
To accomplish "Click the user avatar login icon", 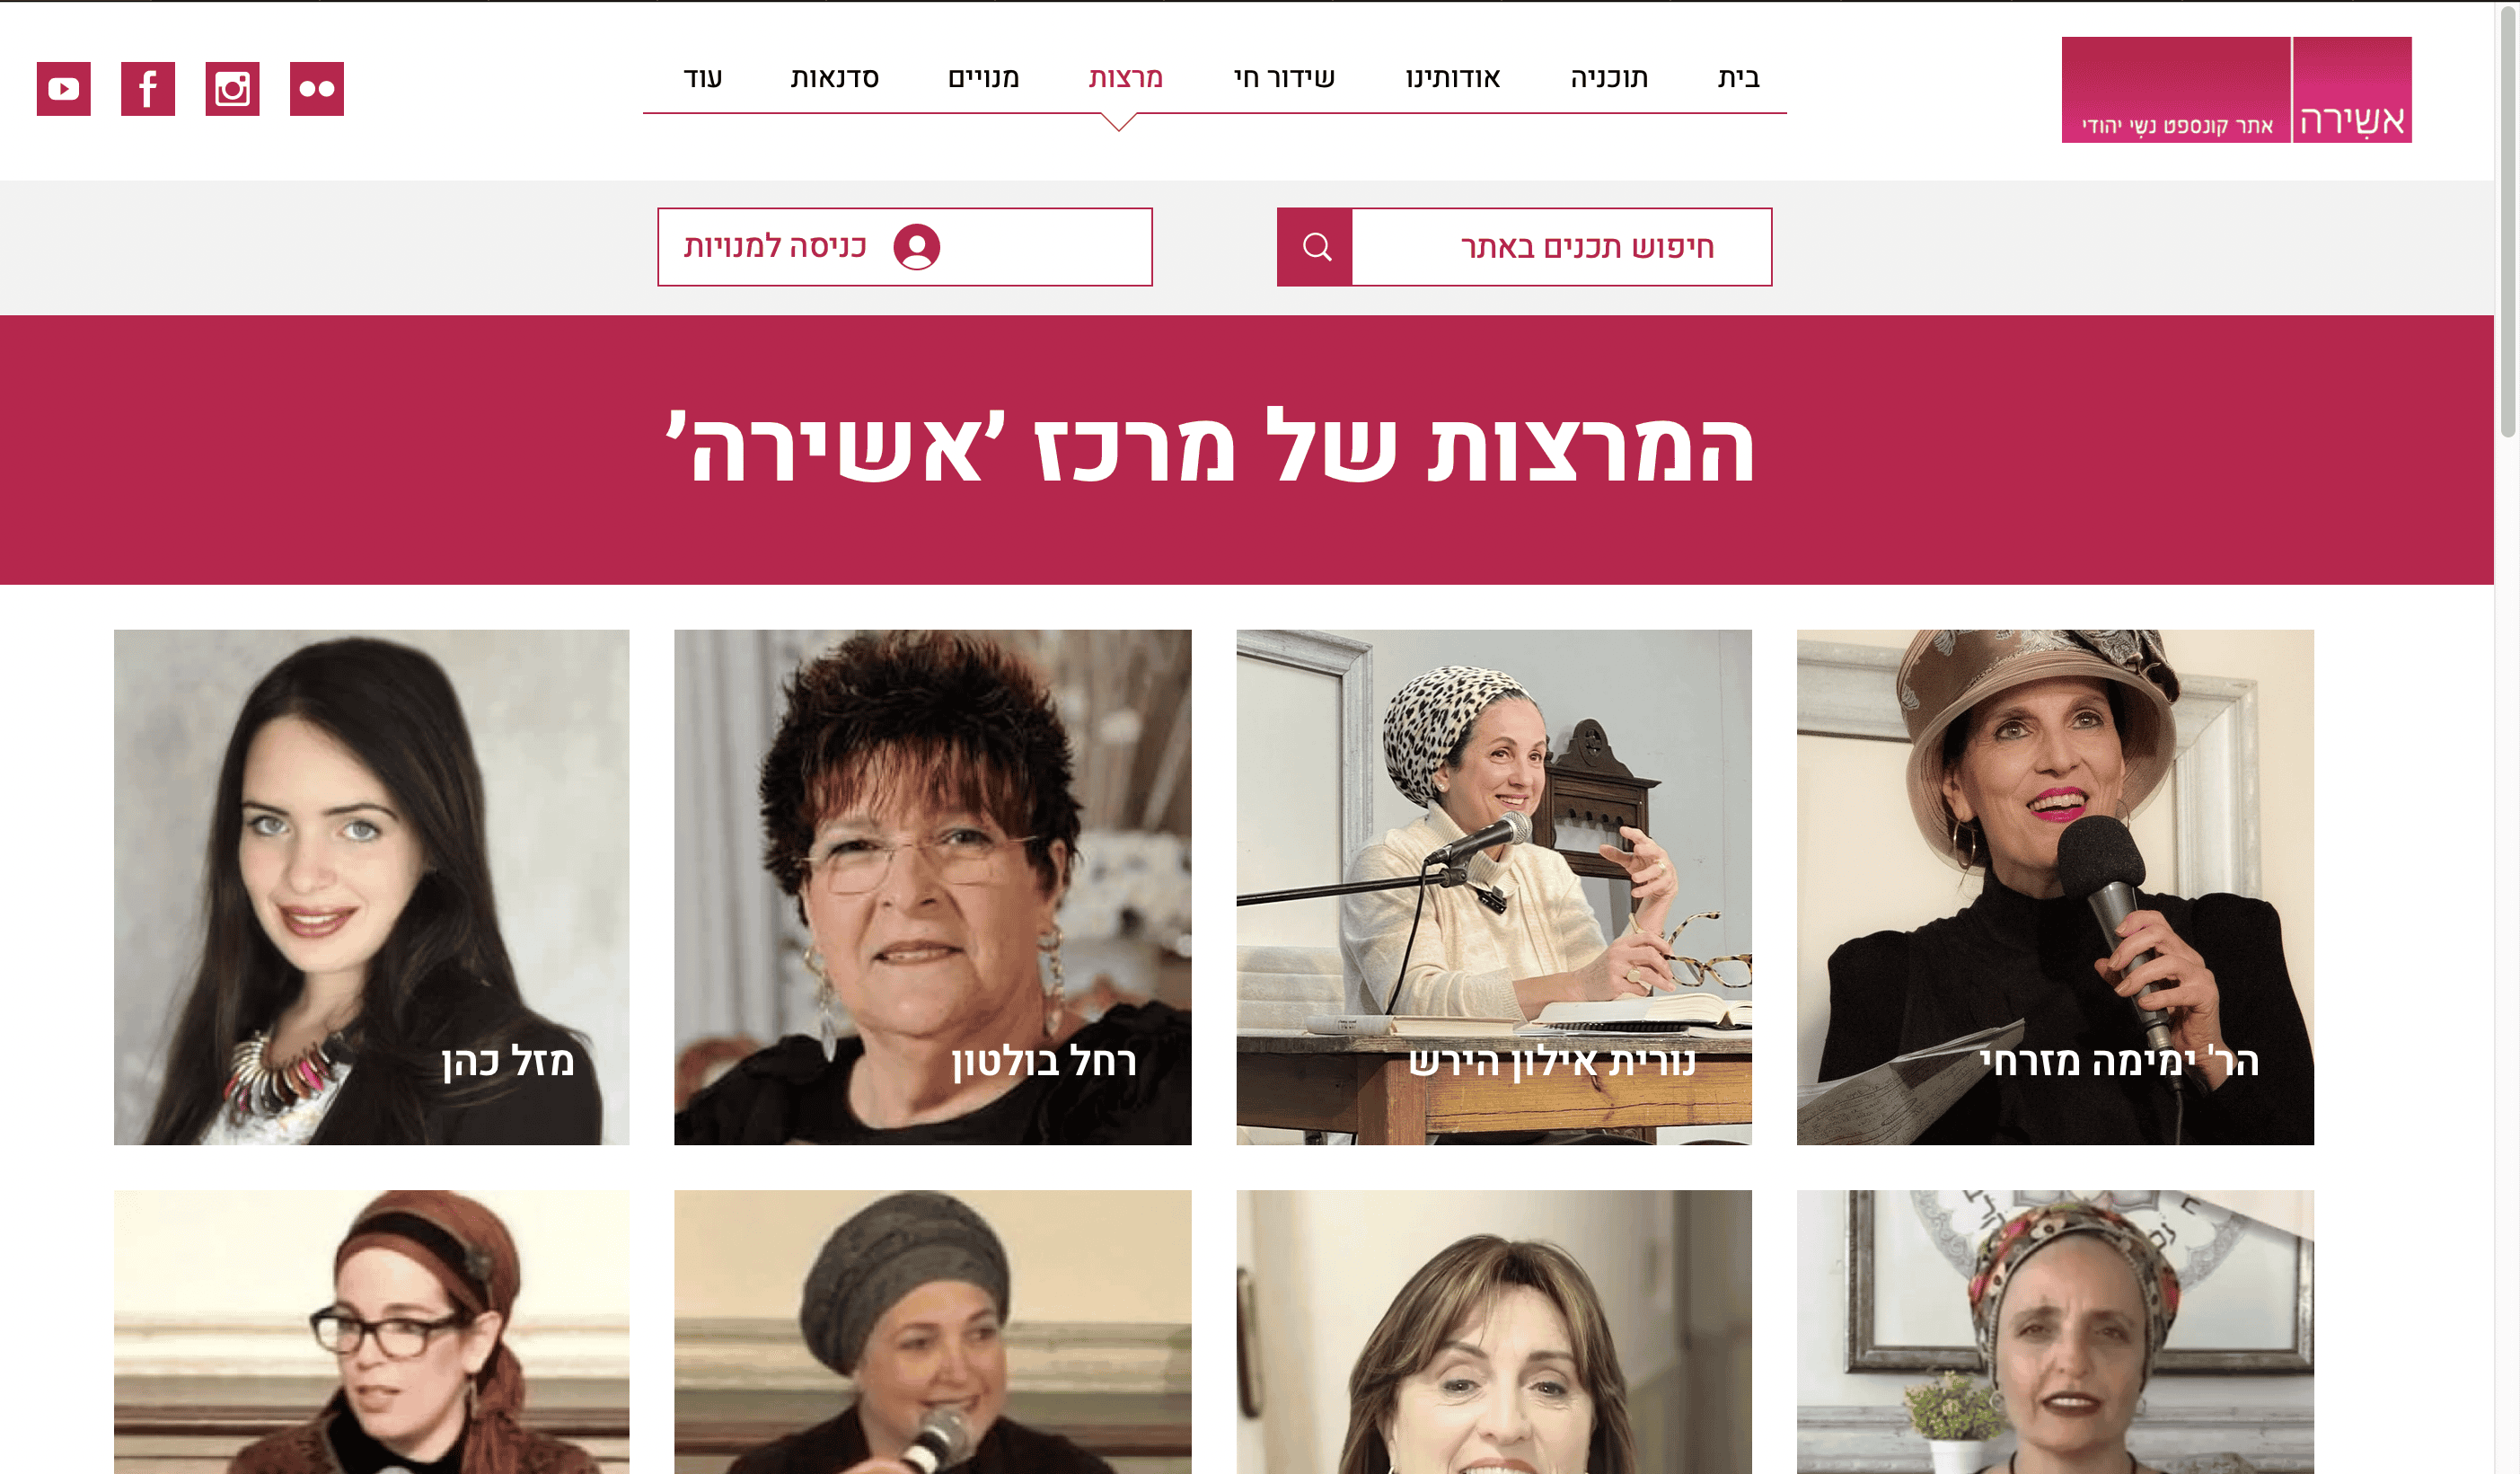I will click(917, 247).
